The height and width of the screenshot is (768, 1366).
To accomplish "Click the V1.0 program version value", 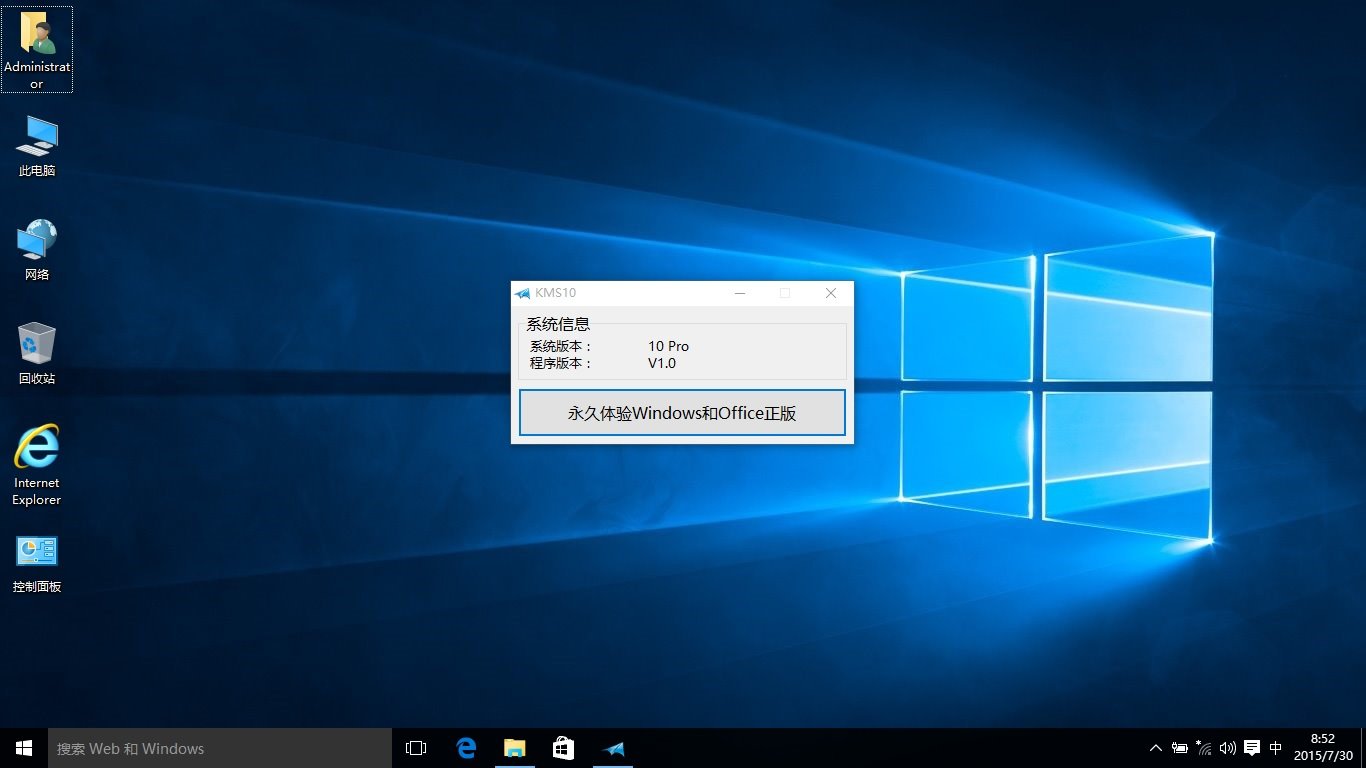I will tap(662, 363).
